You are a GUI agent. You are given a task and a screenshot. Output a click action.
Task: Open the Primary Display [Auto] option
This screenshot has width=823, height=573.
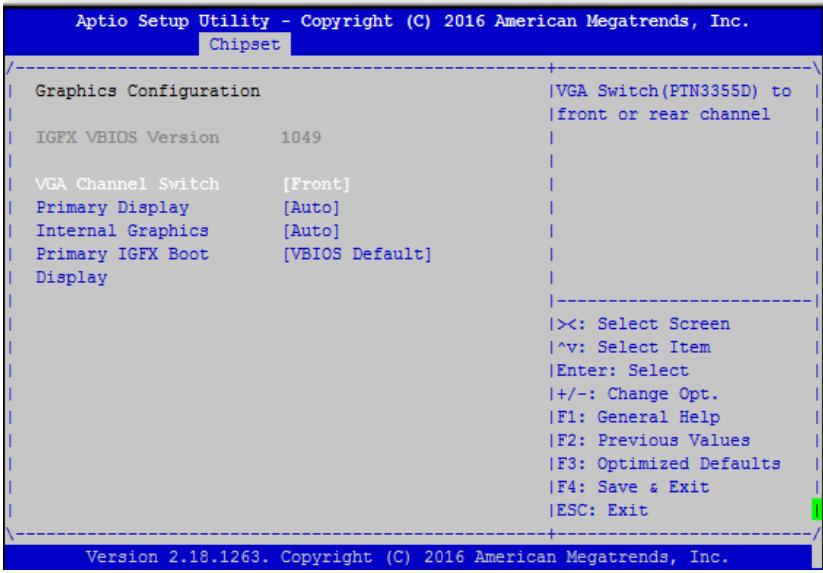(311, 208)
